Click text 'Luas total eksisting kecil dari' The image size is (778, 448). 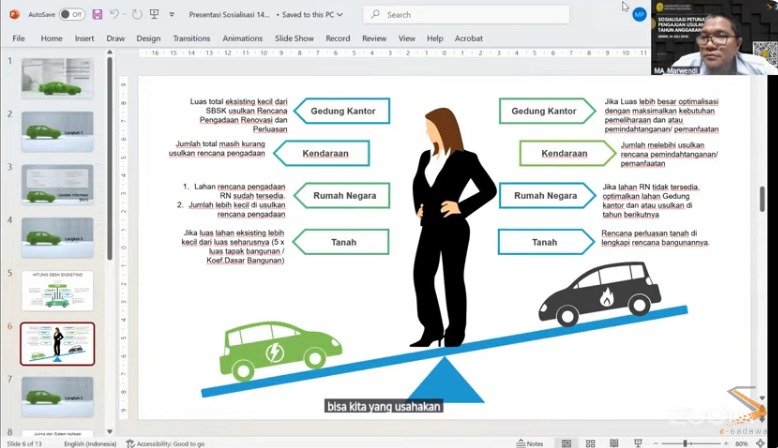point(239,101)
